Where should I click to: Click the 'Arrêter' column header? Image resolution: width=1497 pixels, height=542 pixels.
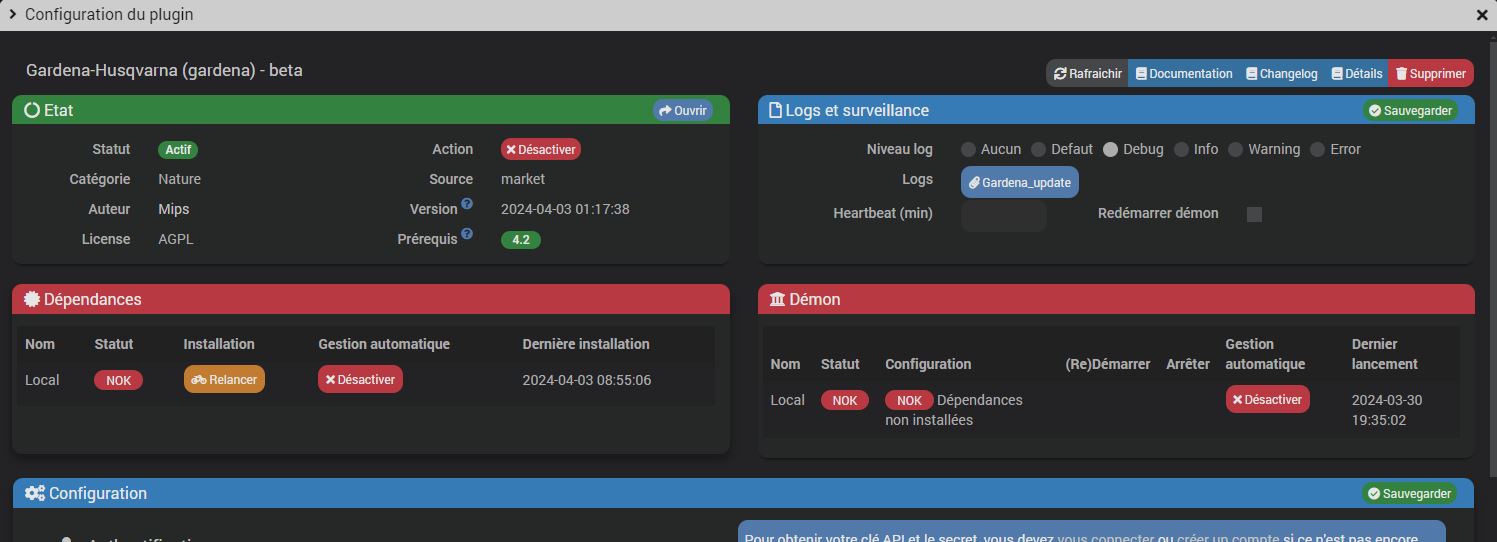1188,364
